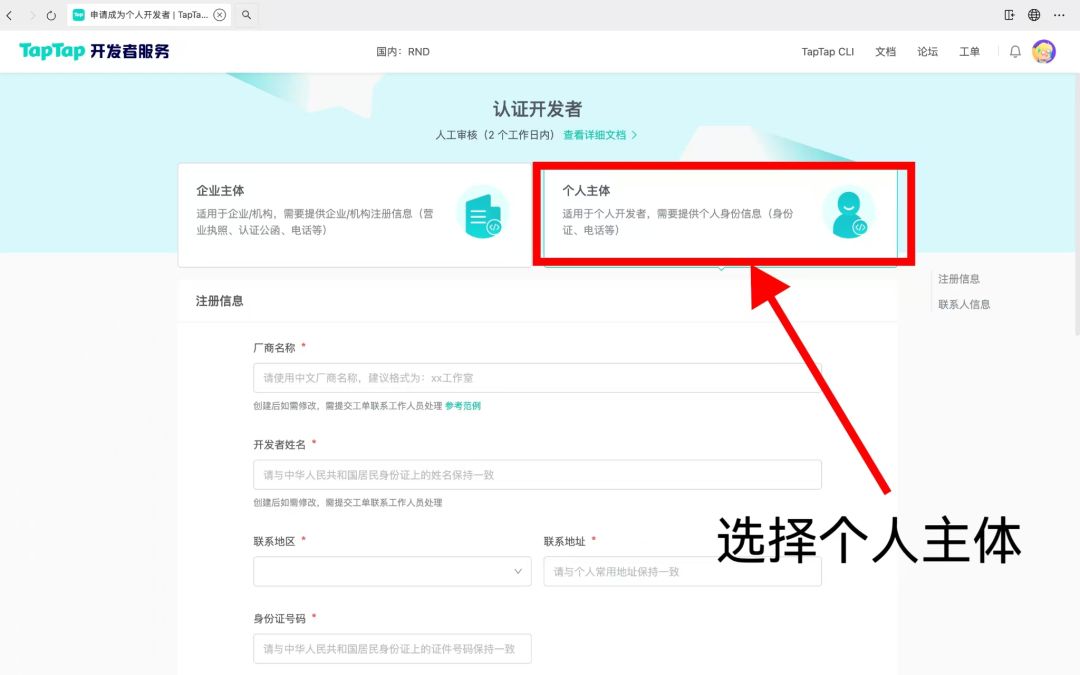Click the globe icon in browser toolbar

pyautogui.click(x=1034, y=14)
